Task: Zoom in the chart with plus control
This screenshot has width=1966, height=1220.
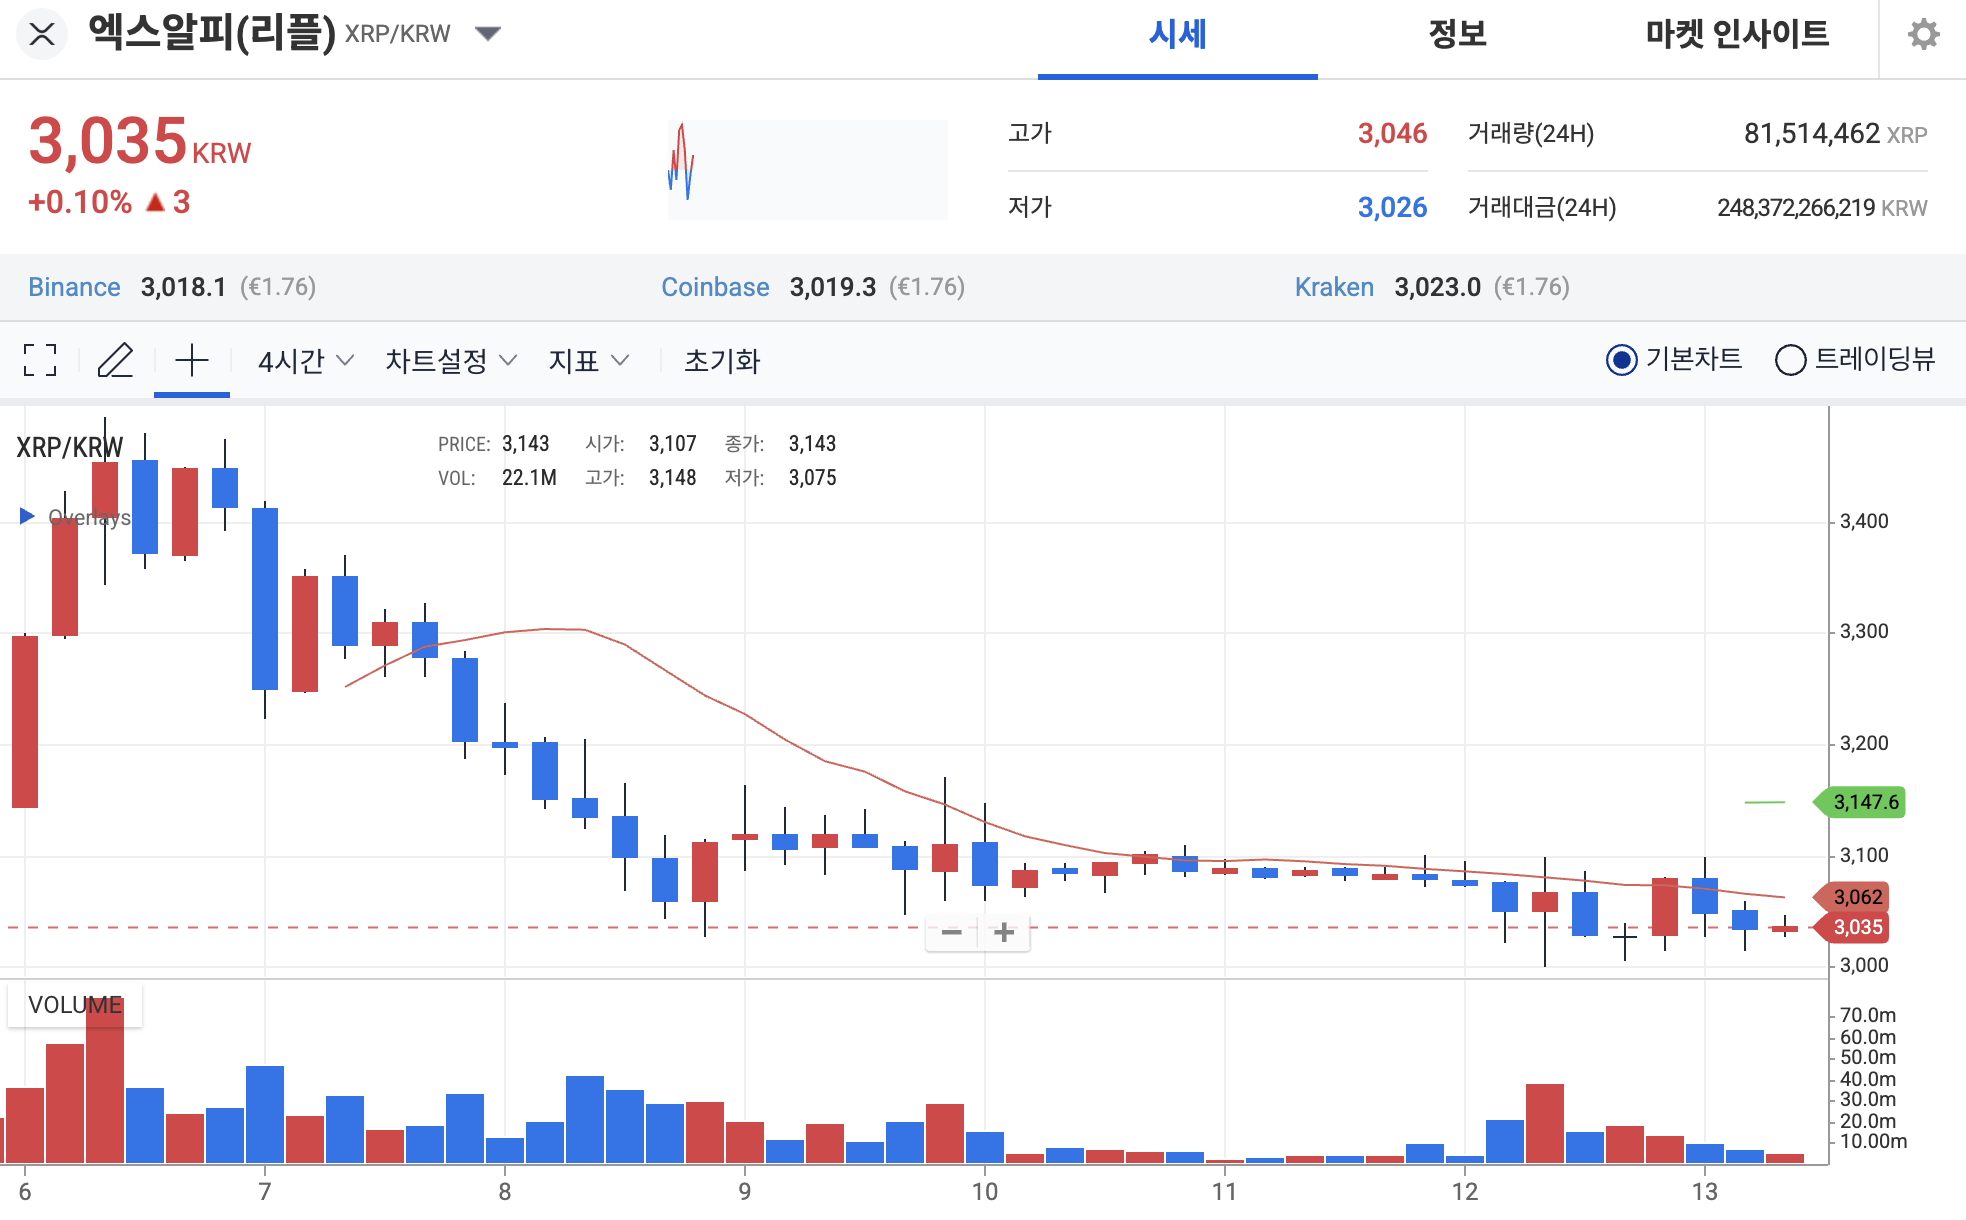Action: point(1003,932)
